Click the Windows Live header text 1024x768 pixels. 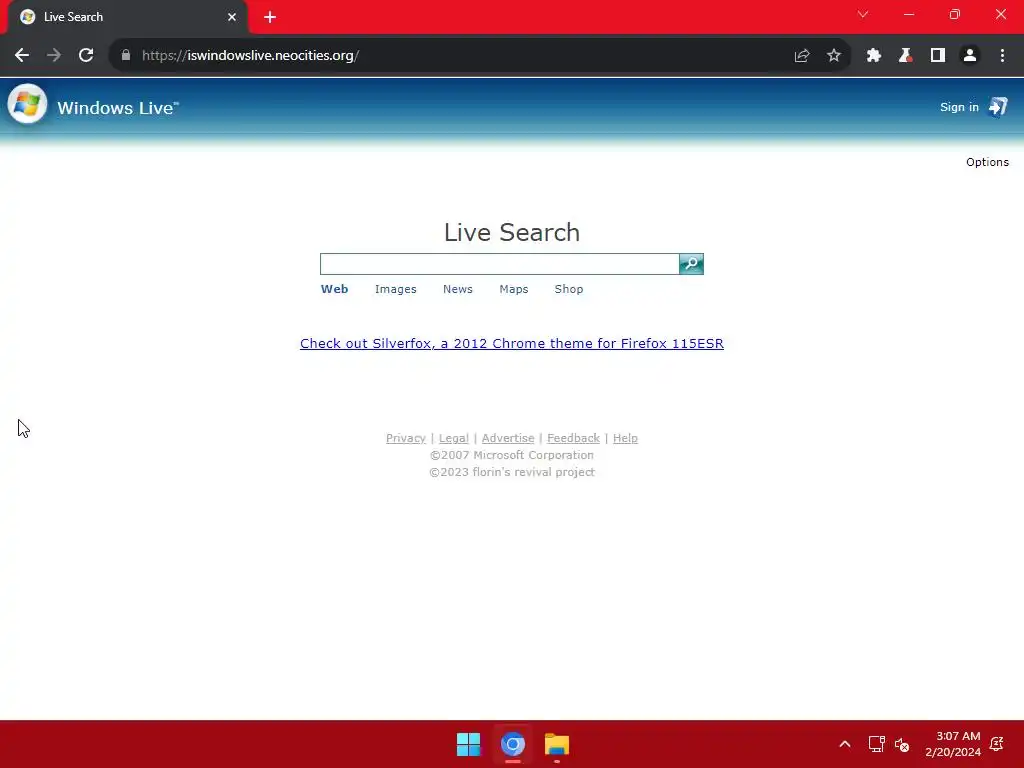tap(118, 108)
